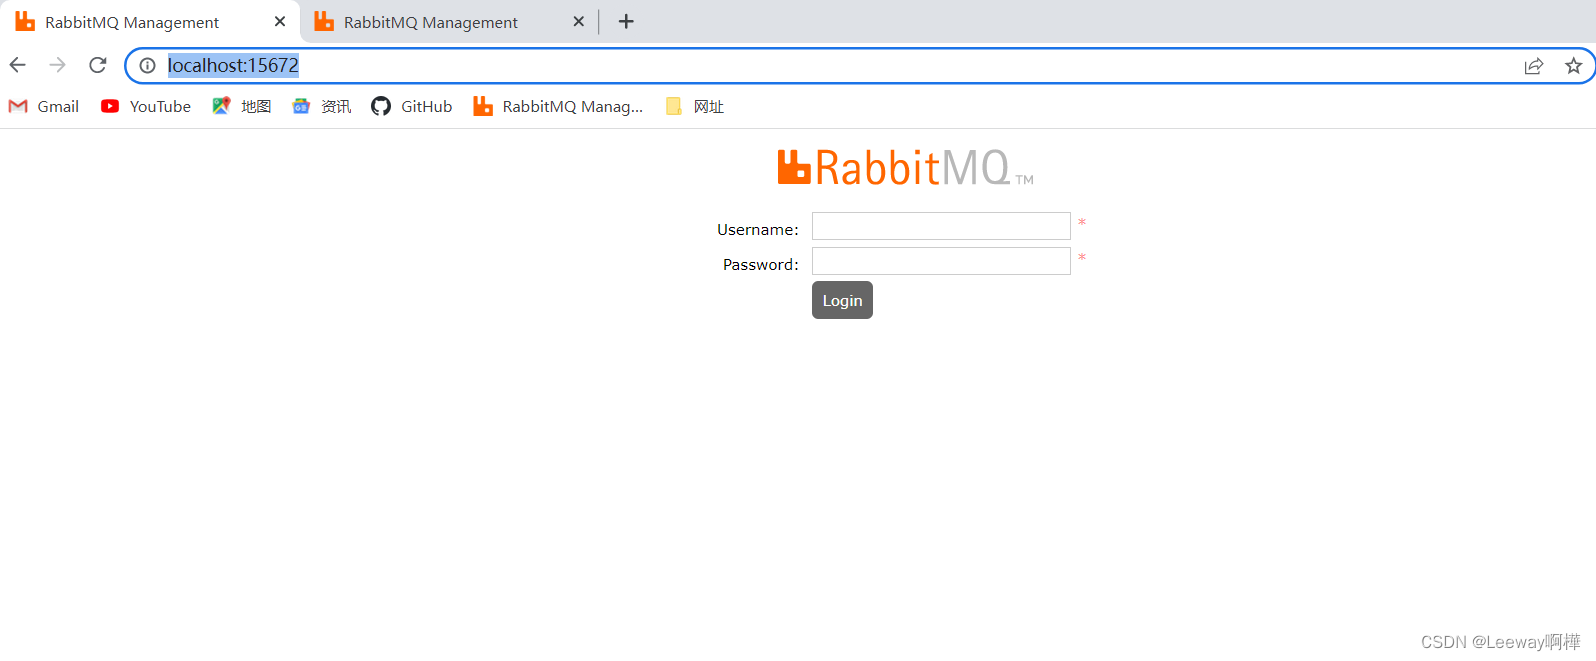Select the first RabbitMQ Management tab
The image size is (1596, 661).
(x=150, y=22)
